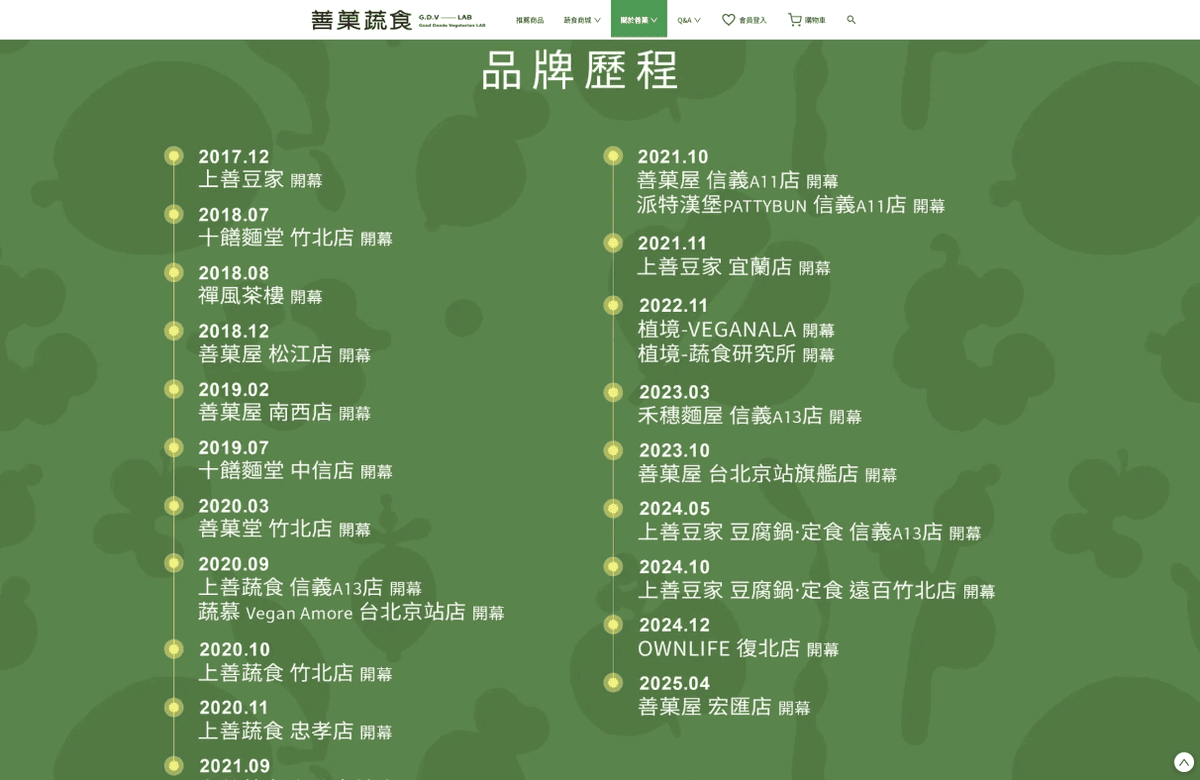Viewport: 1200px width, 780px height.
Task: Click the search magnifier icon
Action: click(x=851, y=19)
